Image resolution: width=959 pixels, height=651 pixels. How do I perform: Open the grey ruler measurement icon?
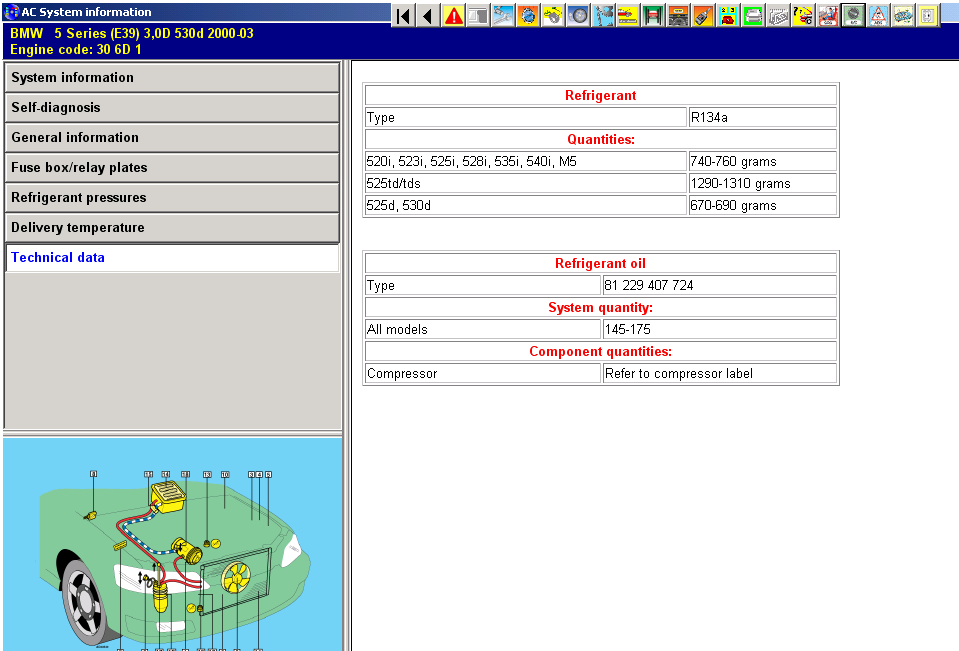pos(779,16)
